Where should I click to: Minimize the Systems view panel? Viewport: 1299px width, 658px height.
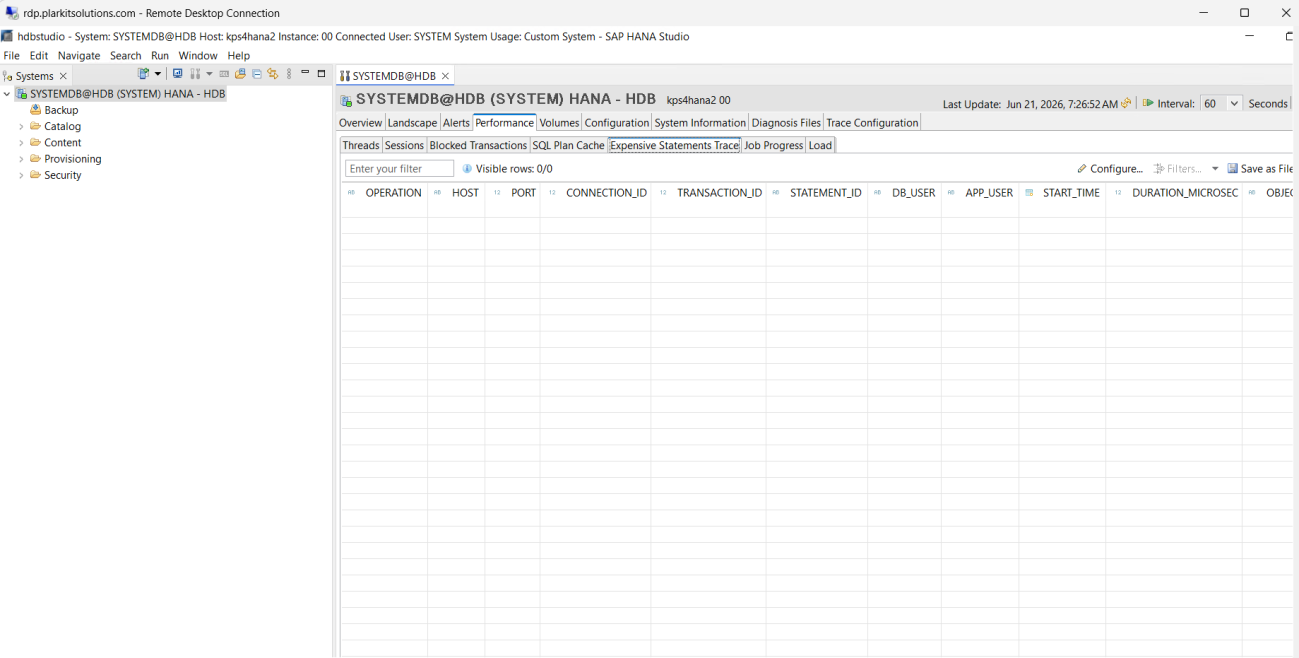pyautogui.click(x=305, y=72)
